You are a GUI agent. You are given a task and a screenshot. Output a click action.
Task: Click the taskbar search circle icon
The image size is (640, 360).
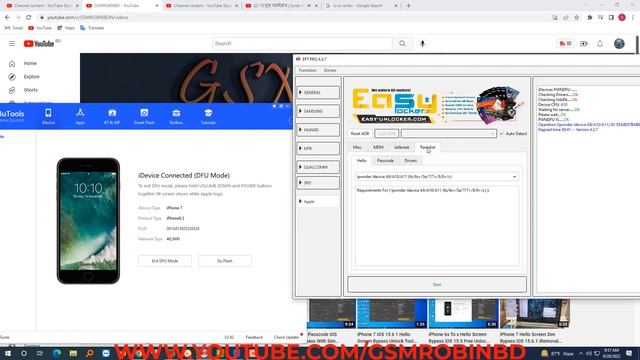24,353
